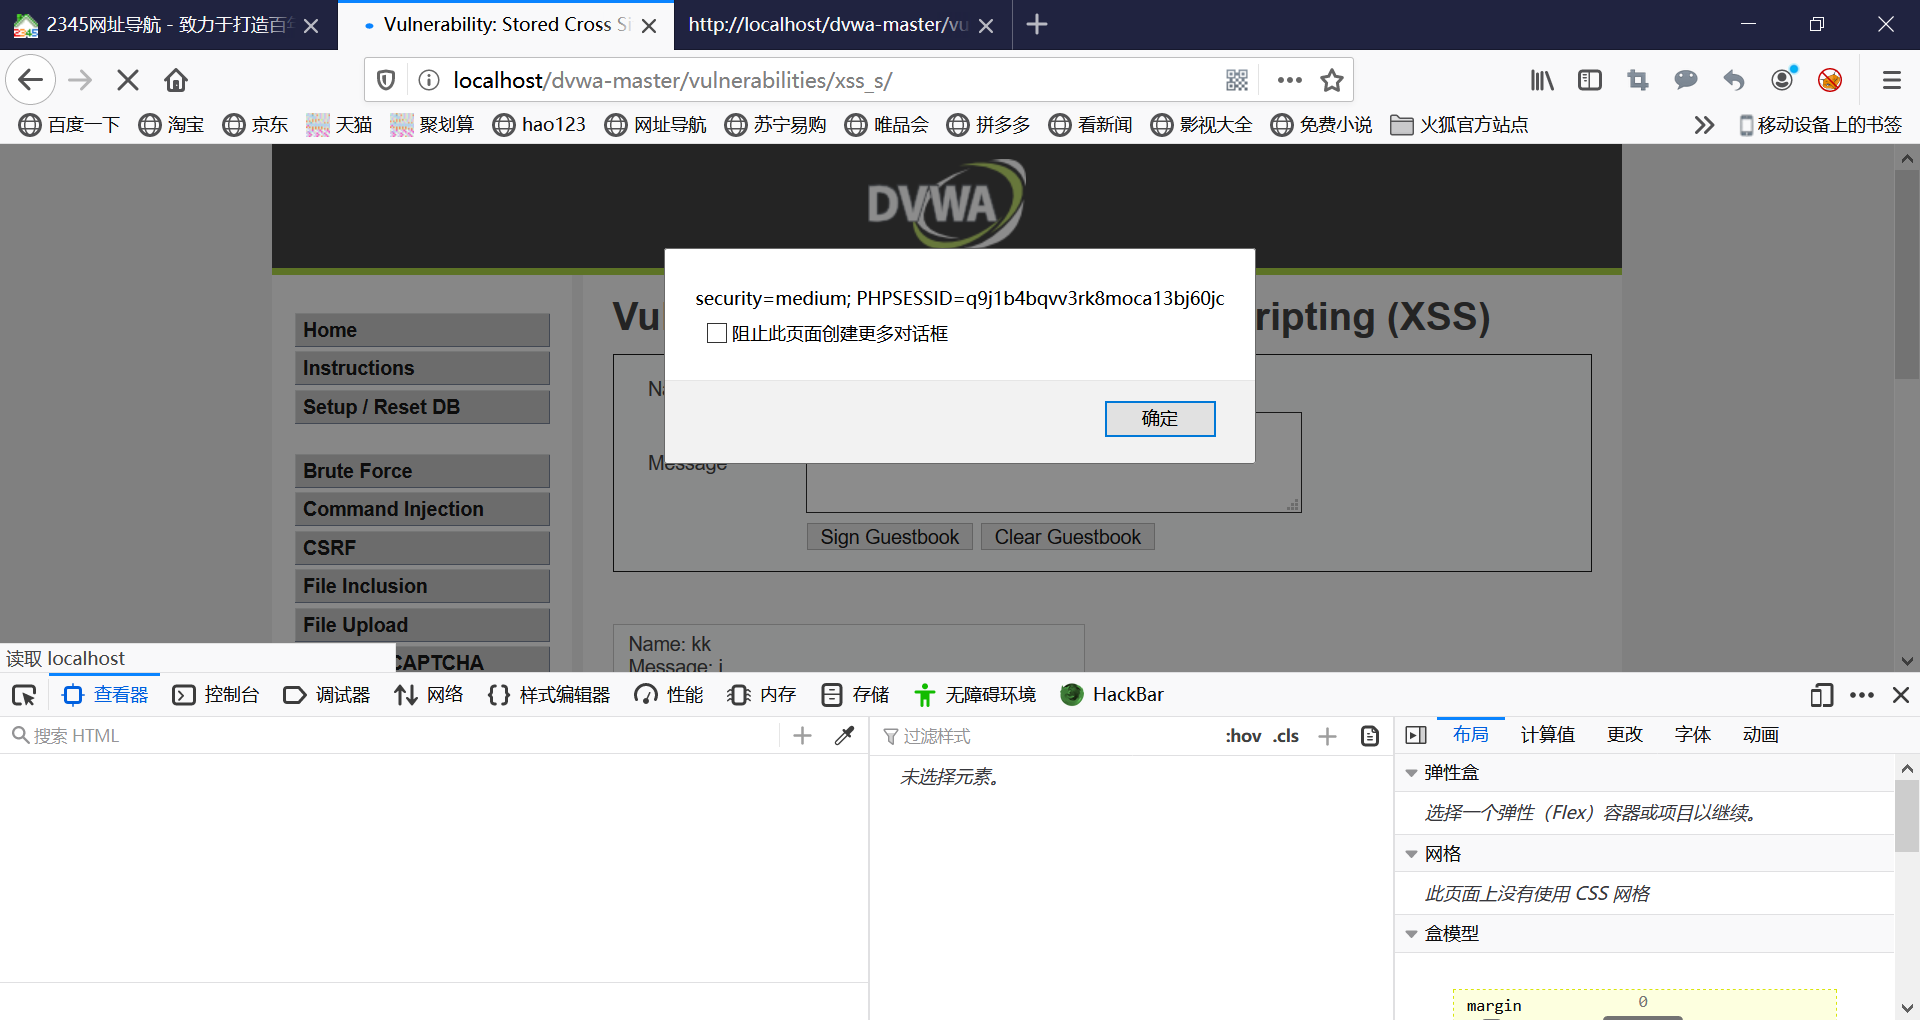Open the 无障碍环境 accessibility tab
Screen dimensions: 1920x1020
975,695
